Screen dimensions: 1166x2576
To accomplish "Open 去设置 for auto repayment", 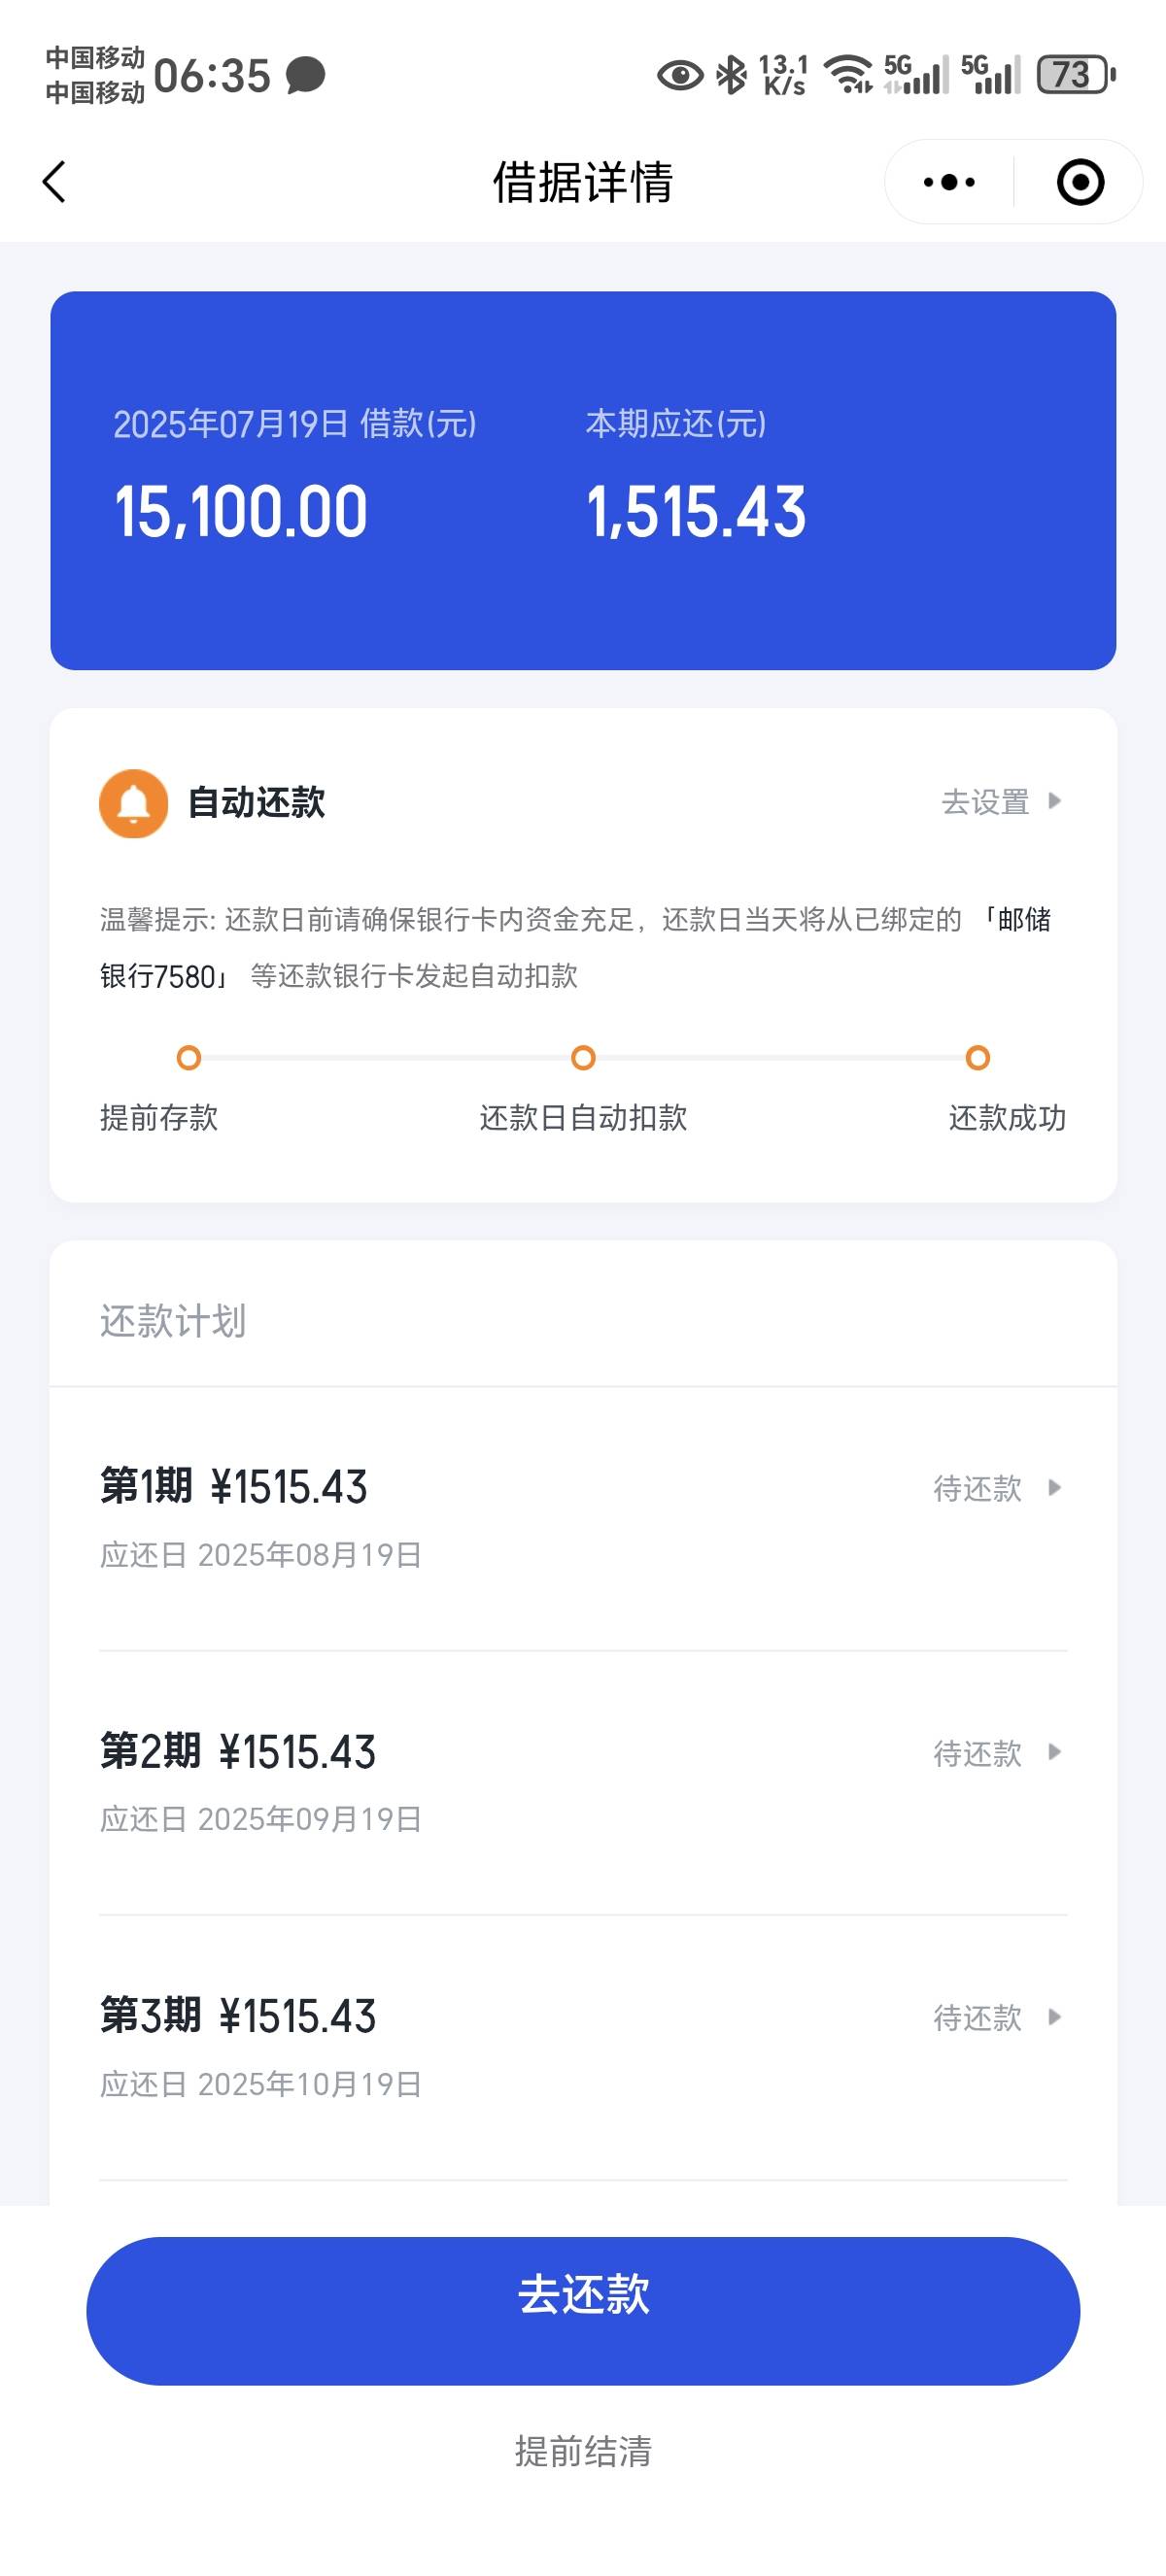I will point(1001,802).
